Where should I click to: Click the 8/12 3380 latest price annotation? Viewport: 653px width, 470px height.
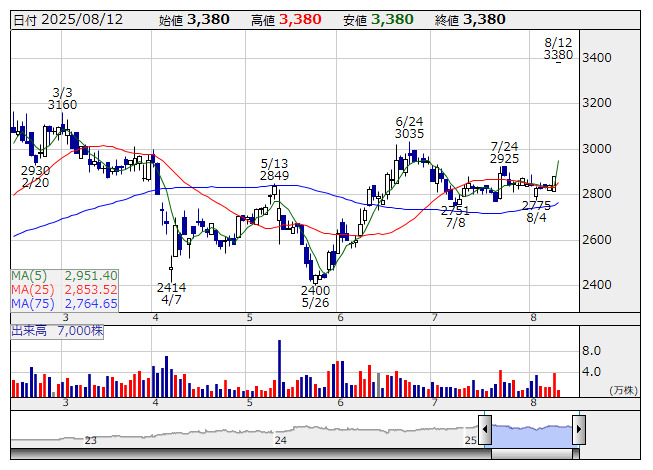coord(558,49)
